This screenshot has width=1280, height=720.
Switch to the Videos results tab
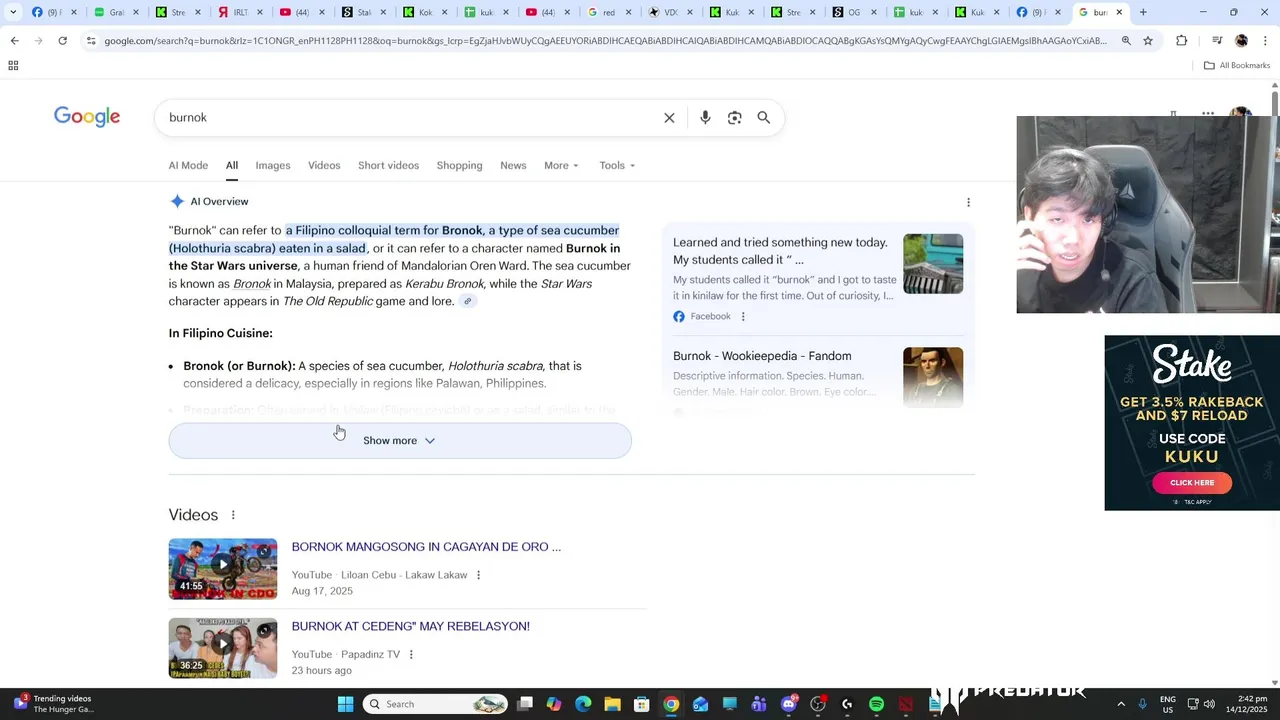[324, 165]
